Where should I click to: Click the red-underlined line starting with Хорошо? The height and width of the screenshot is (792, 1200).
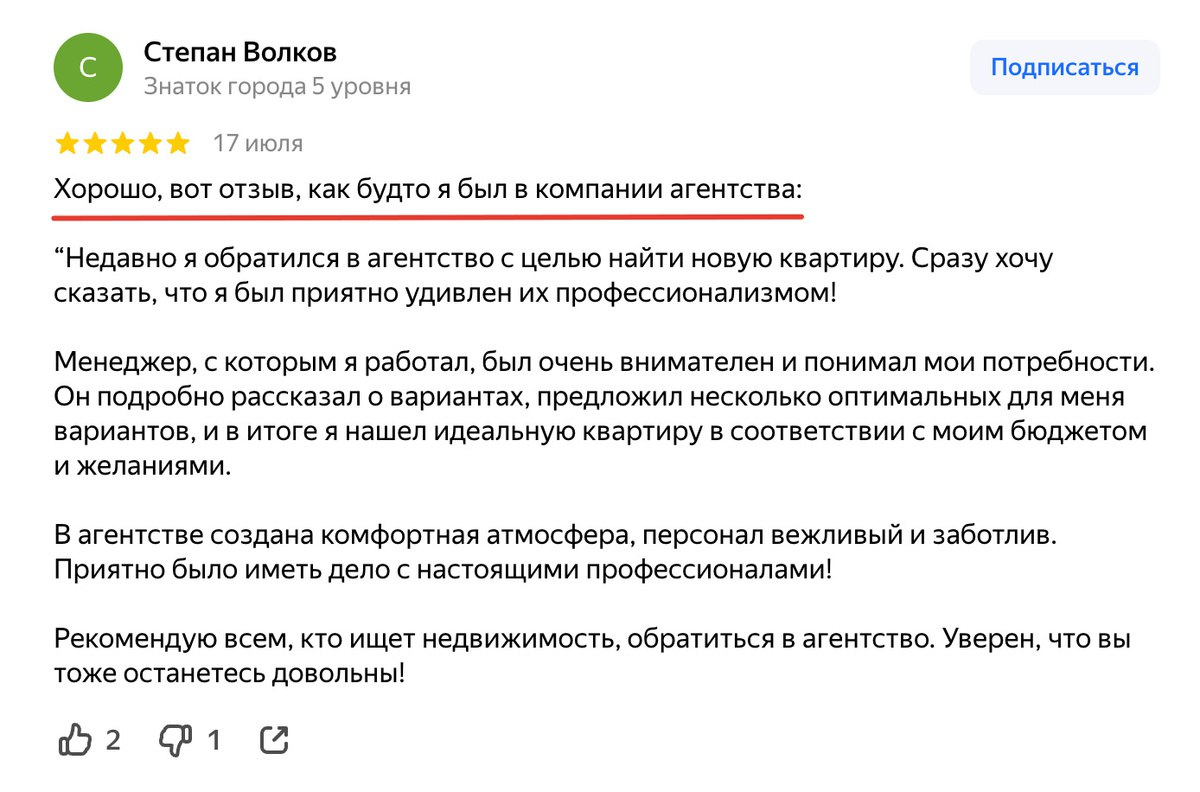[x=427, y=189]
